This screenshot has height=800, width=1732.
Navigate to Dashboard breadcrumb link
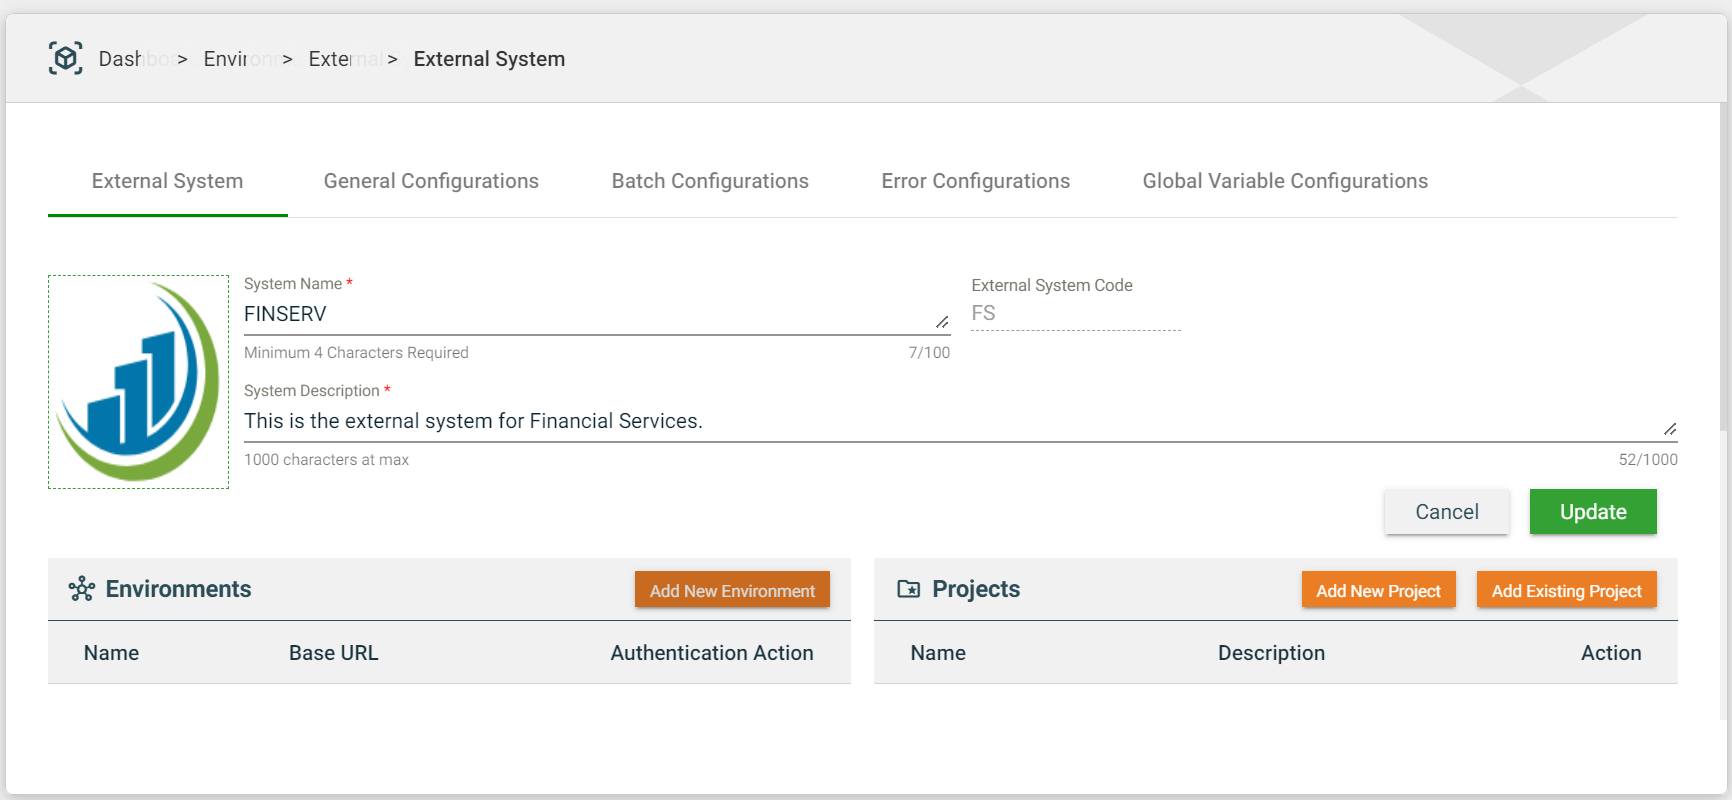133,59
